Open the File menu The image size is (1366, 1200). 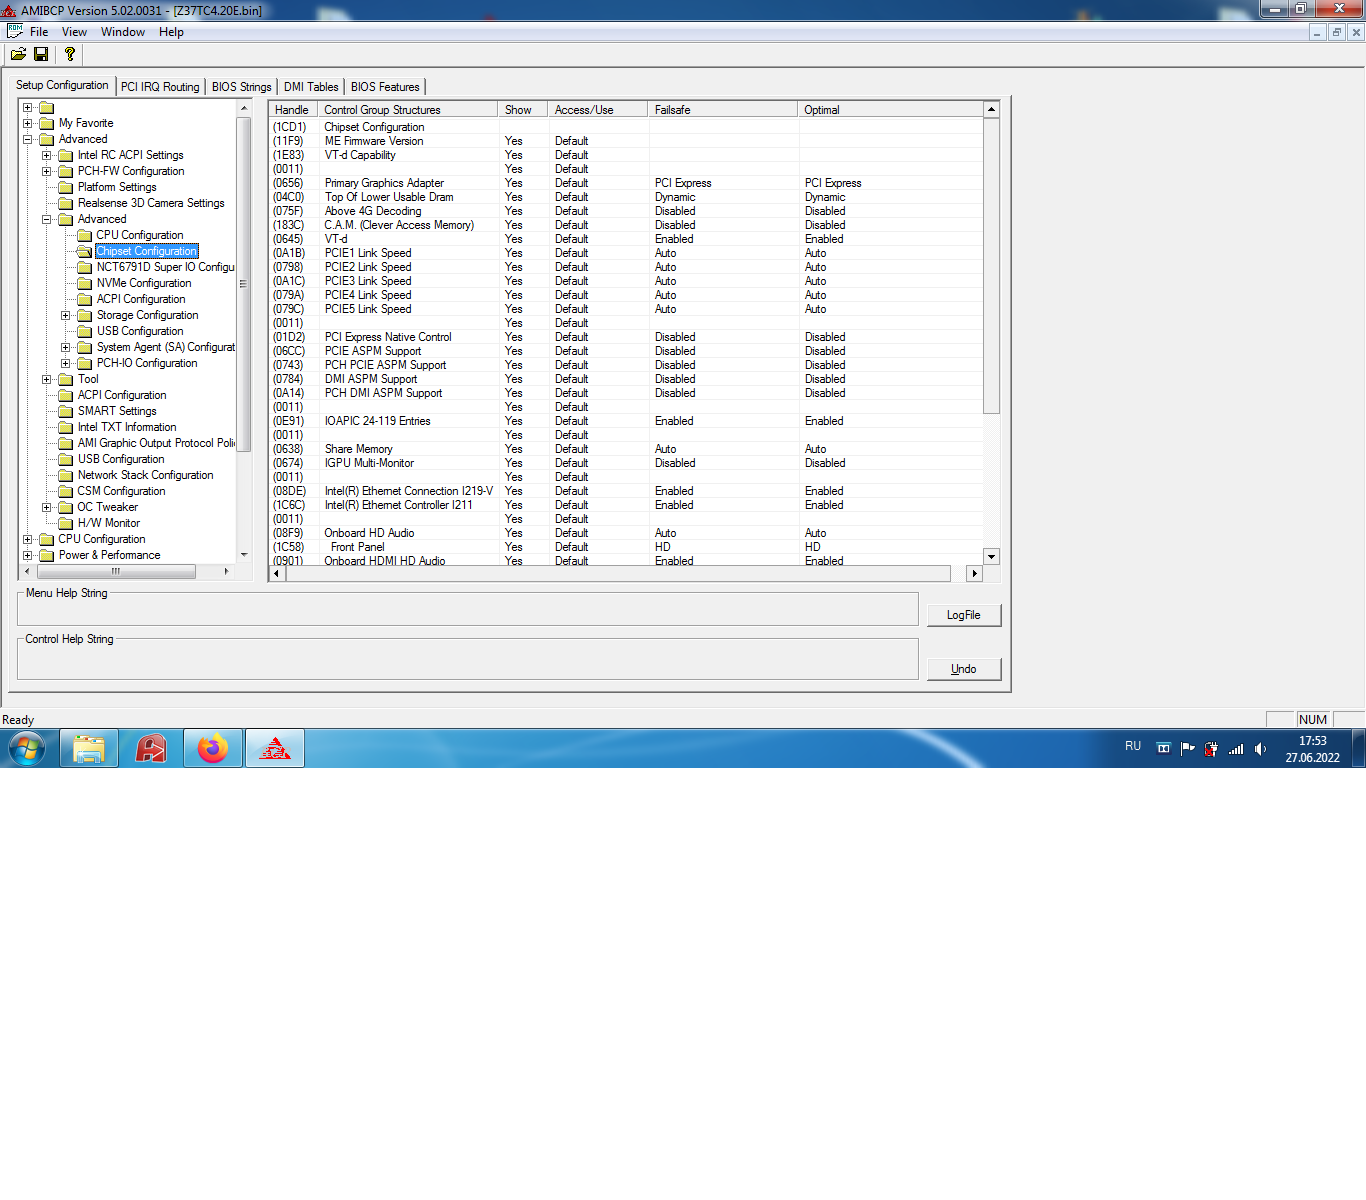point(39,32)
